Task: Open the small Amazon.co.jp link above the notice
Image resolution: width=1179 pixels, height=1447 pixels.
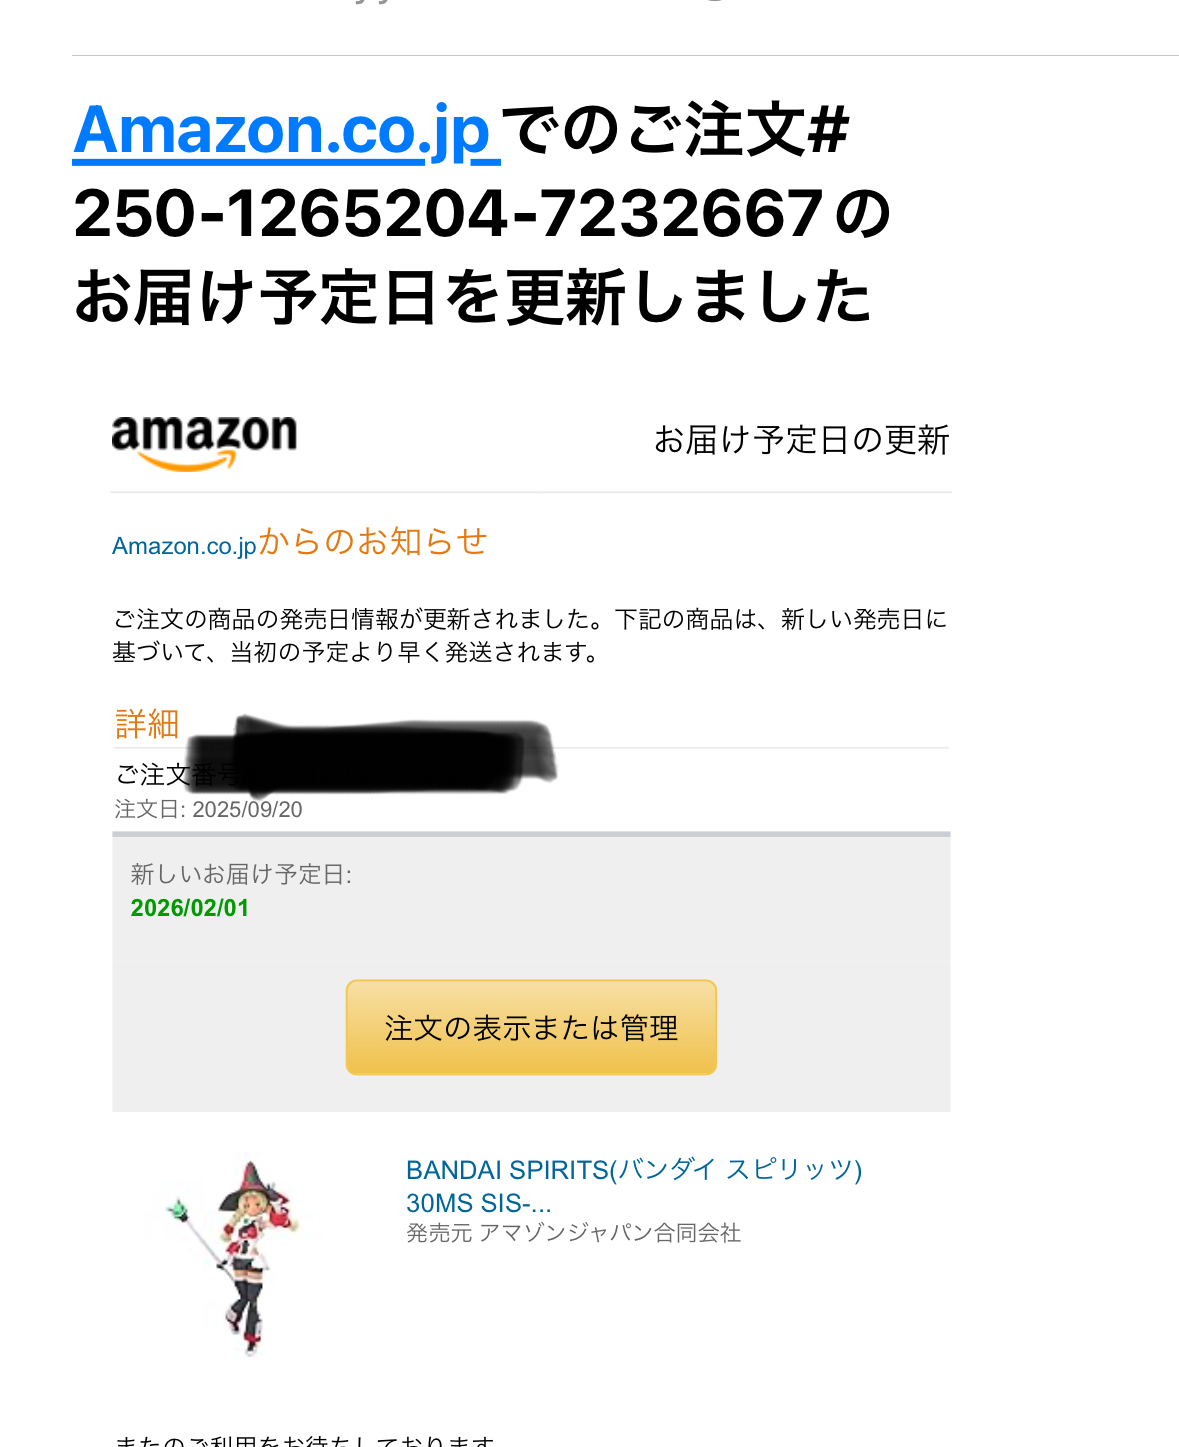Action: (x=185, y=546)
